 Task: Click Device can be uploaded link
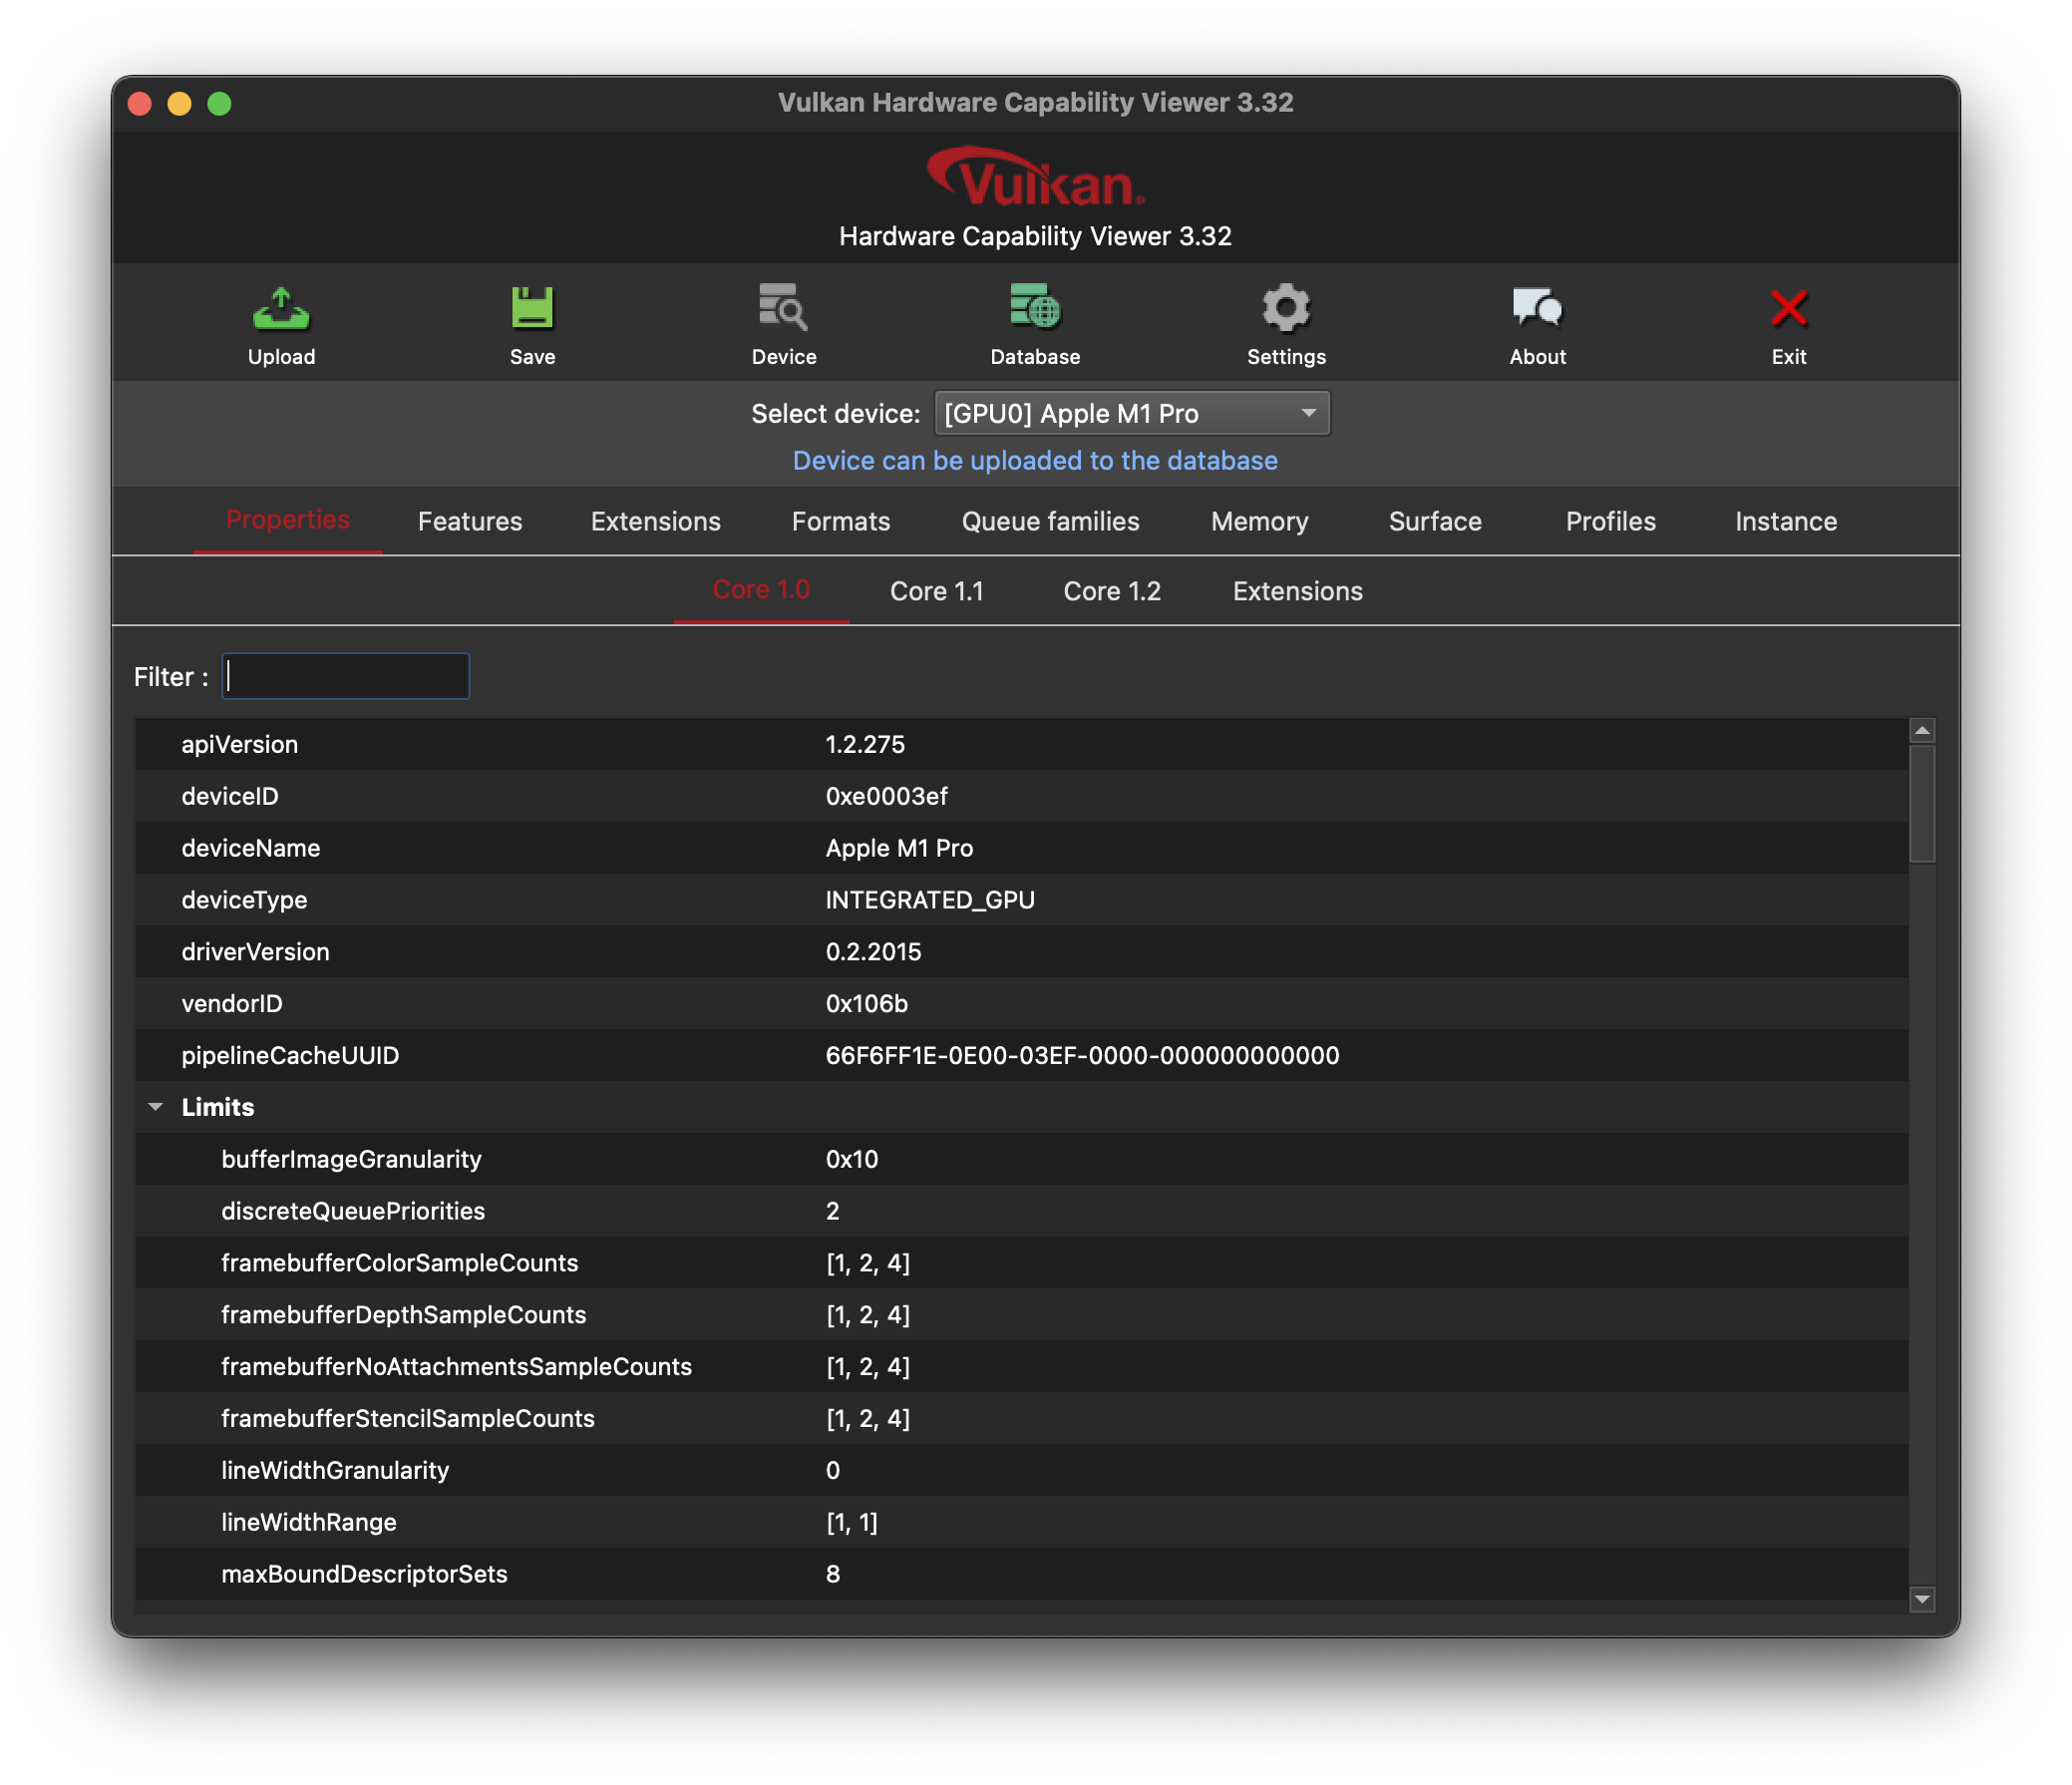pos(1035,460)
